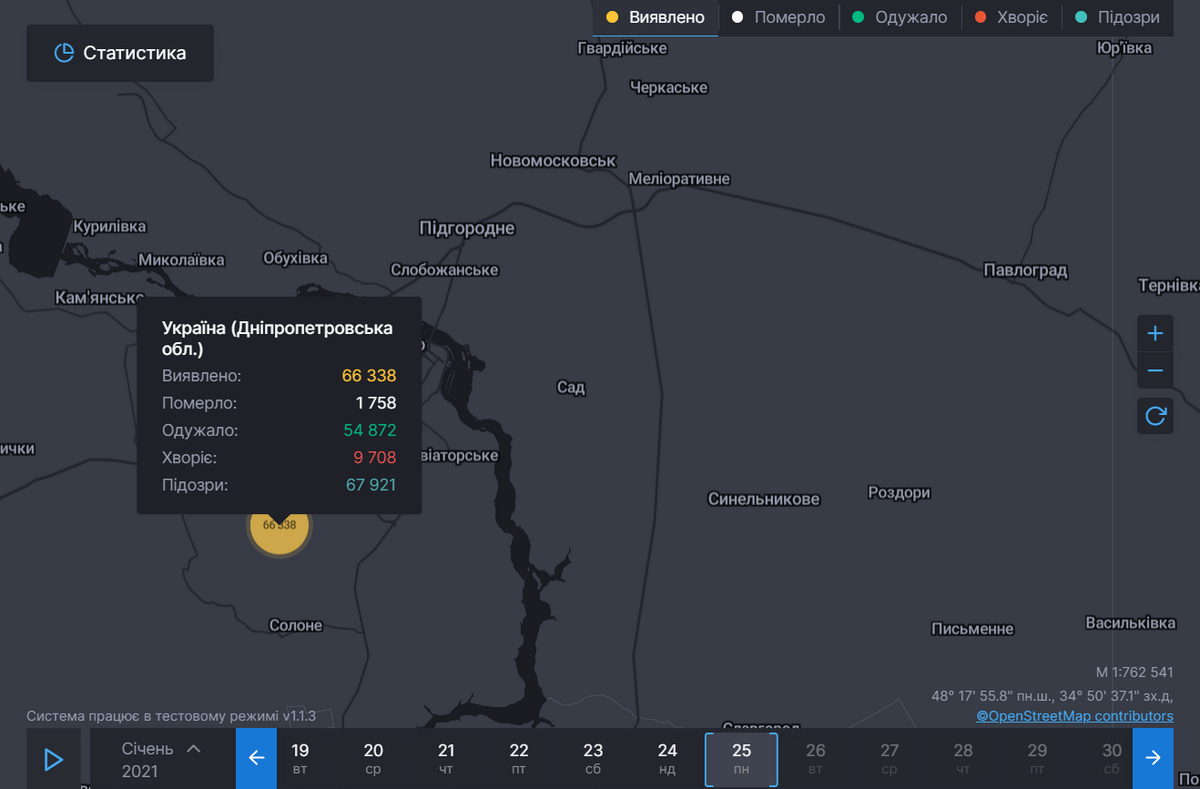Viewport: 1200px width, 789px height.
Task: Select the 22 пт date
Action: tap(519, 759)
